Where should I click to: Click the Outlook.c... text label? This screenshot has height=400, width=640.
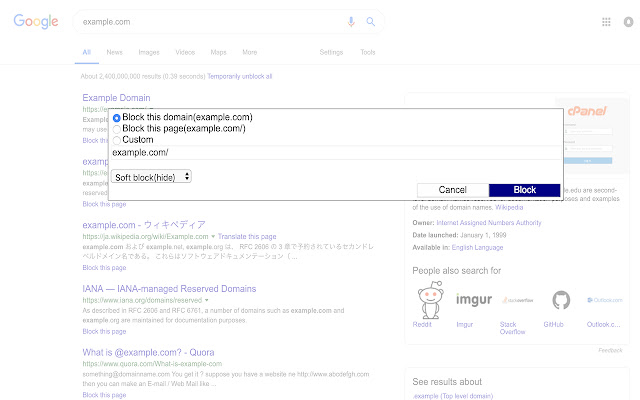[x=603, y=324]
